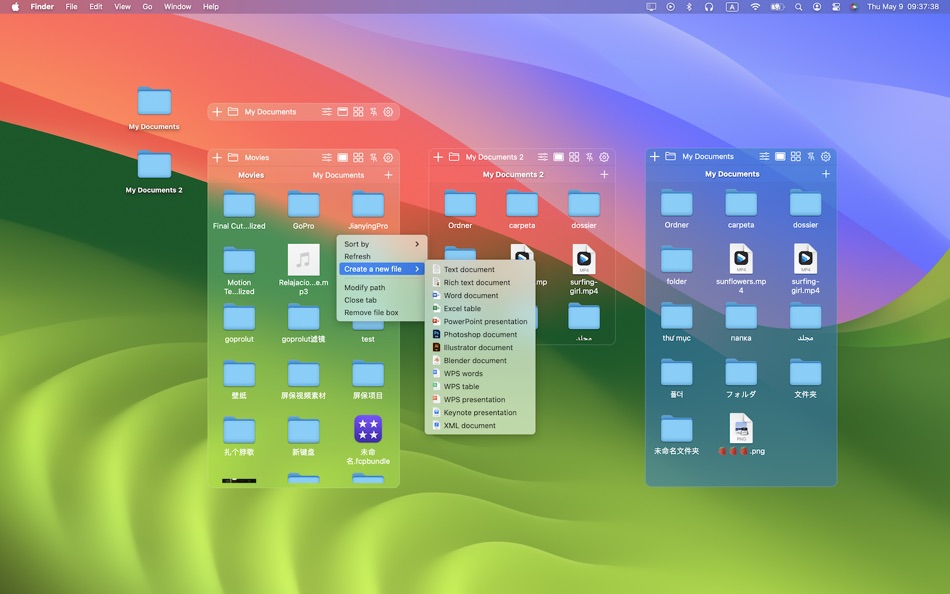Choose Remove file box from the context menu
The width and height of the screenshot is (950, 594).
(x=382, y=313)
